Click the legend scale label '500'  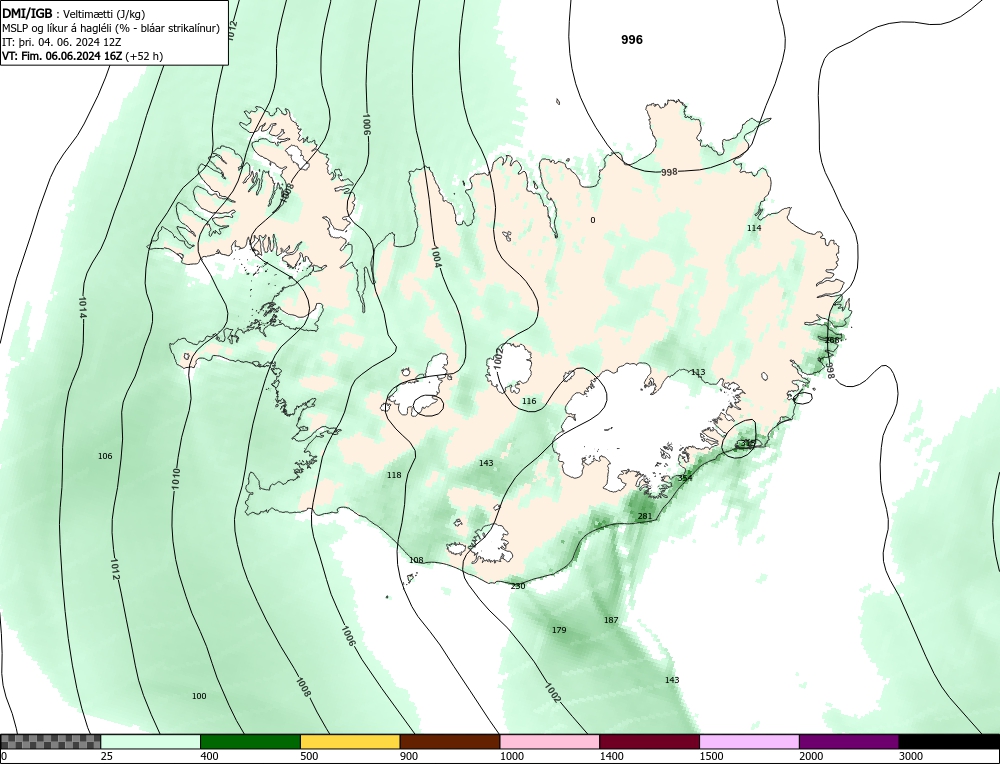coord(309,757)
